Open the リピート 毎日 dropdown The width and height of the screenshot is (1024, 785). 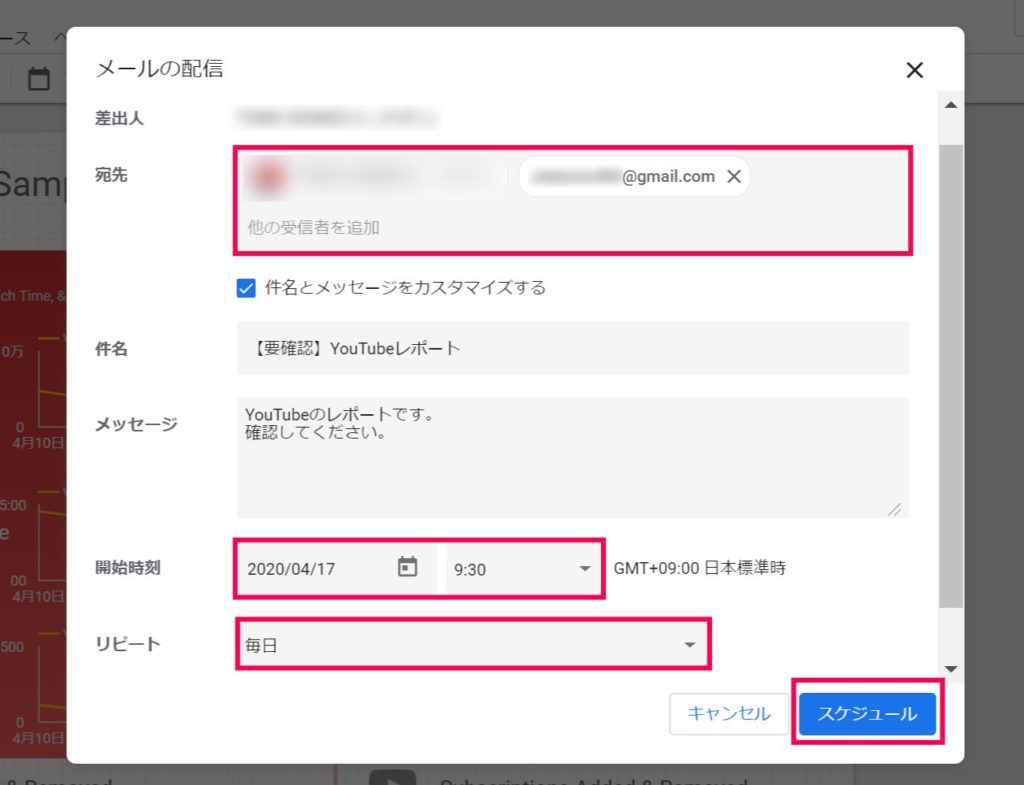(472, 645)
